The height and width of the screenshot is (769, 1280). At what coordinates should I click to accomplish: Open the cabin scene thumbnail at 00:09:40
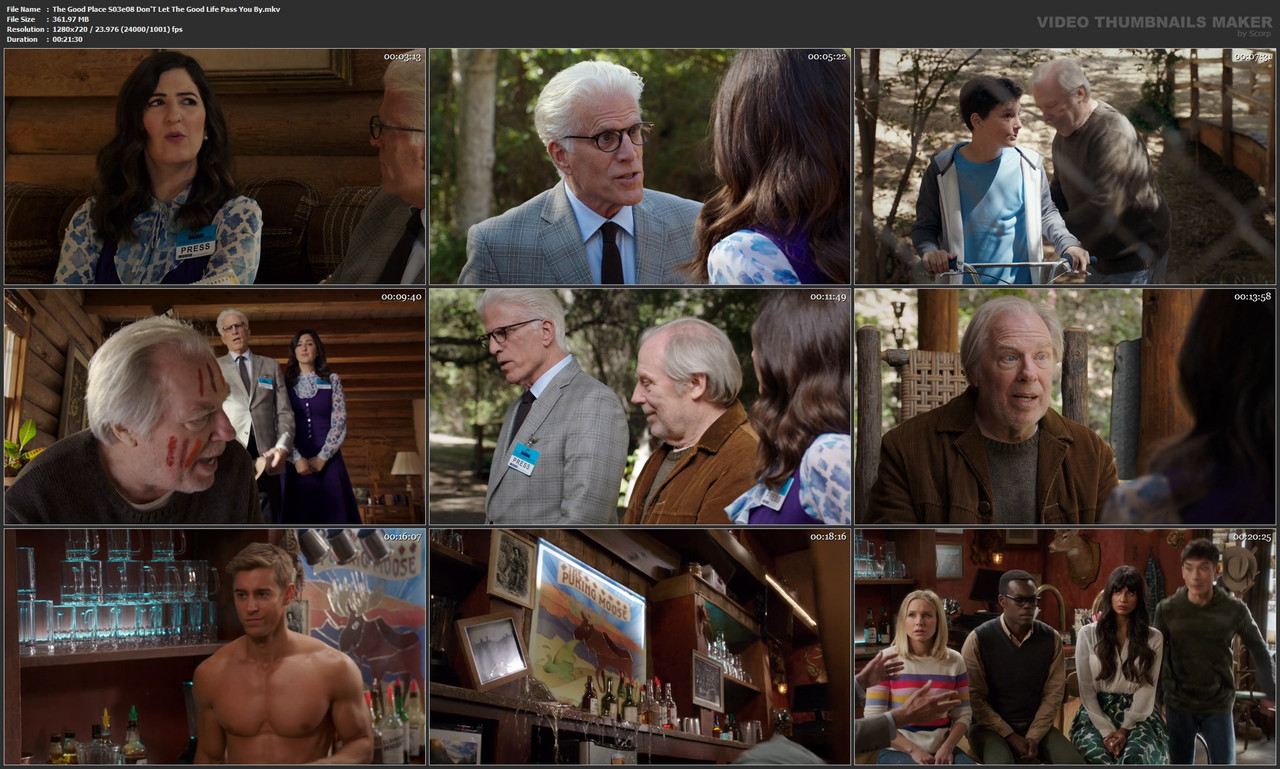click(215, 406)
